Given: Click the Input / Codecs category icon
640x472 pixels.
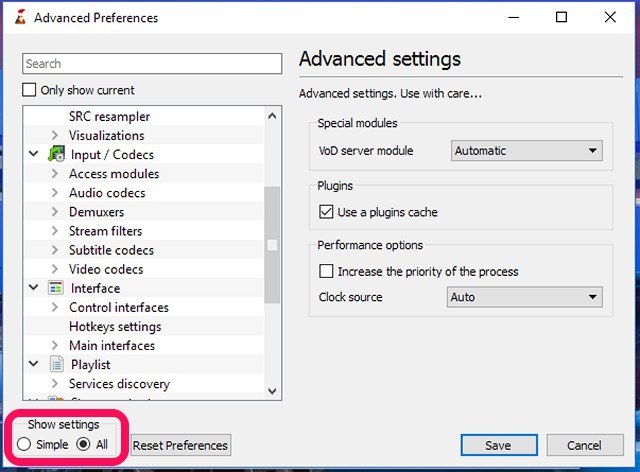Looking at the screenshot, I should (56, 154).
